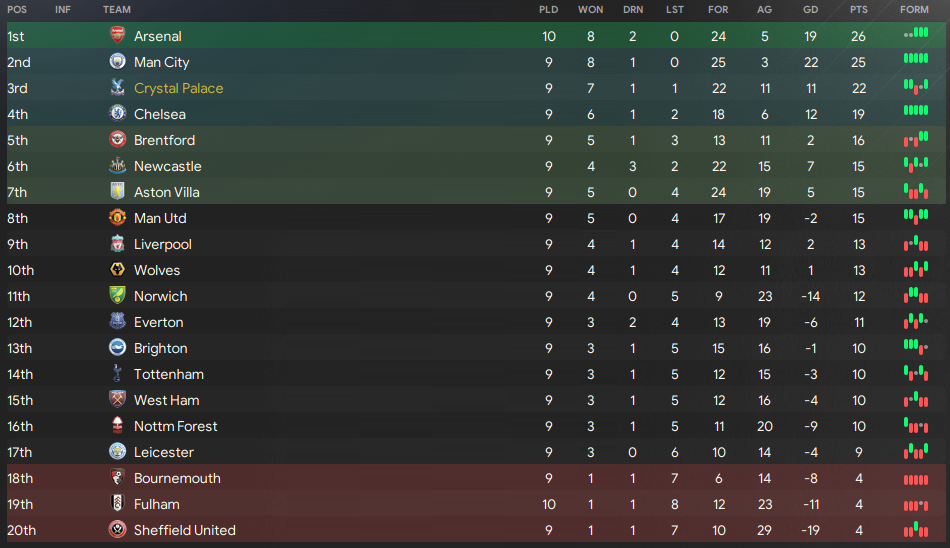Sort by the WON column header

tap(591, 10)
